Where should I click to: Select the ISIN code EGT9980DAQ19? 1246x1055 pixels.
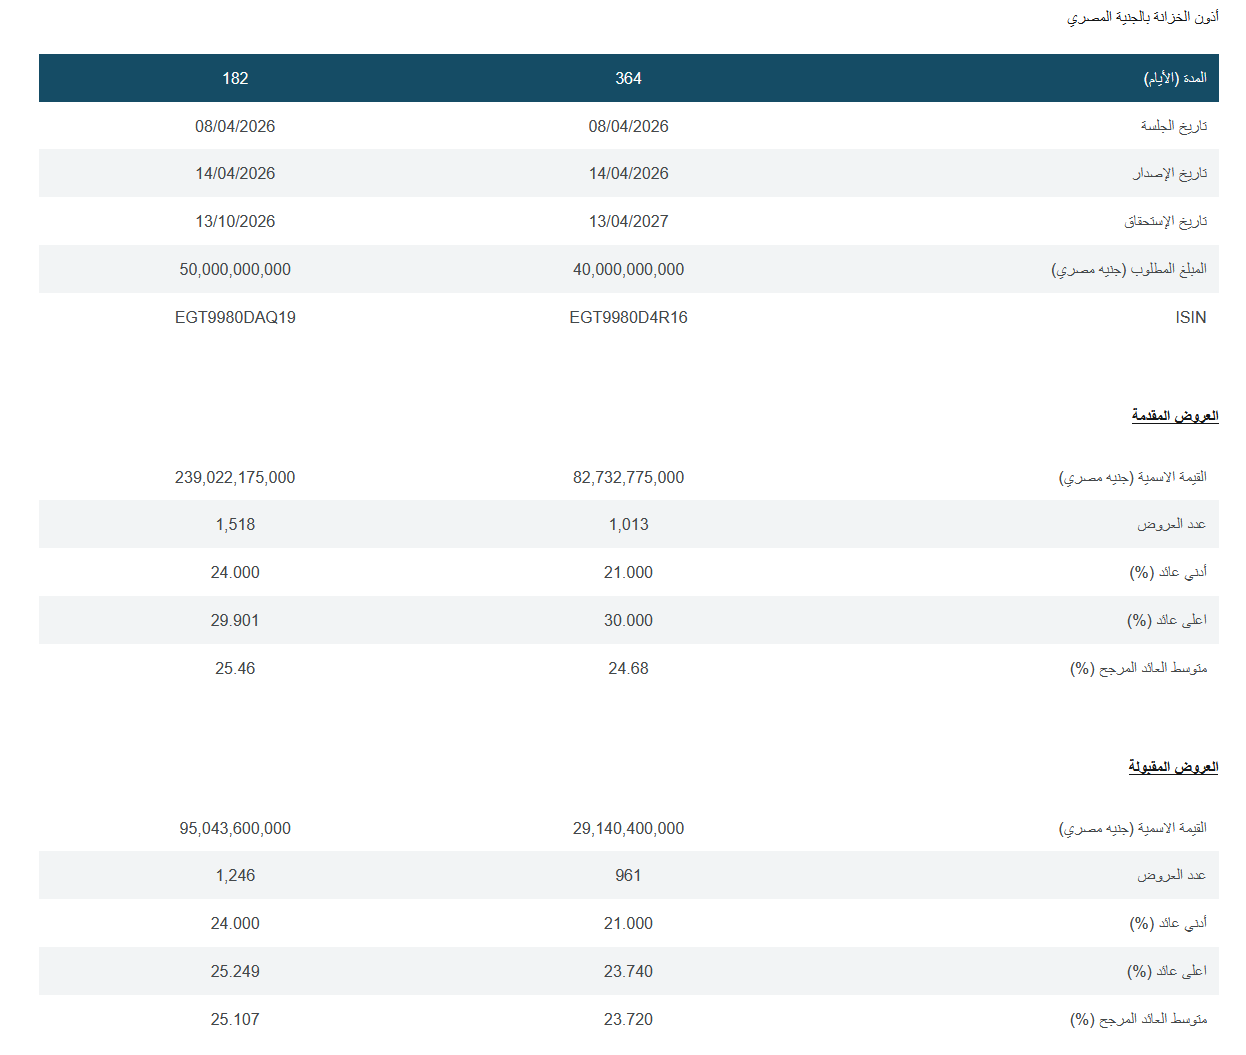tap(235, 317)
